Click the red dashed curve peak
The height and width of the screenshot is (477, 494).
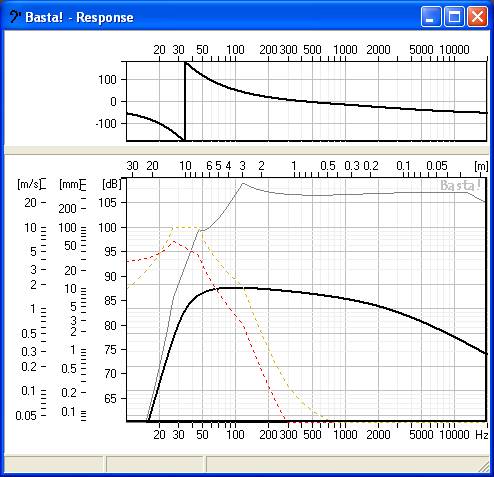coord(173,241)
